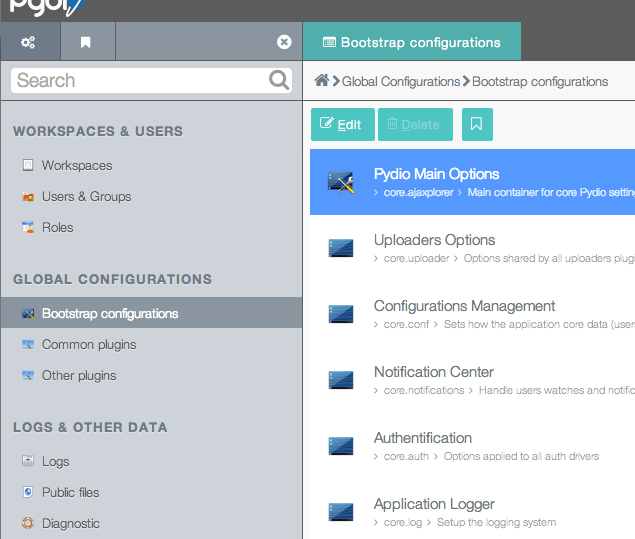This screenshot has width=635, height=539.
Task: Click the Bootstrap configurations sidebar icon
Action: [x=28, y=313]
